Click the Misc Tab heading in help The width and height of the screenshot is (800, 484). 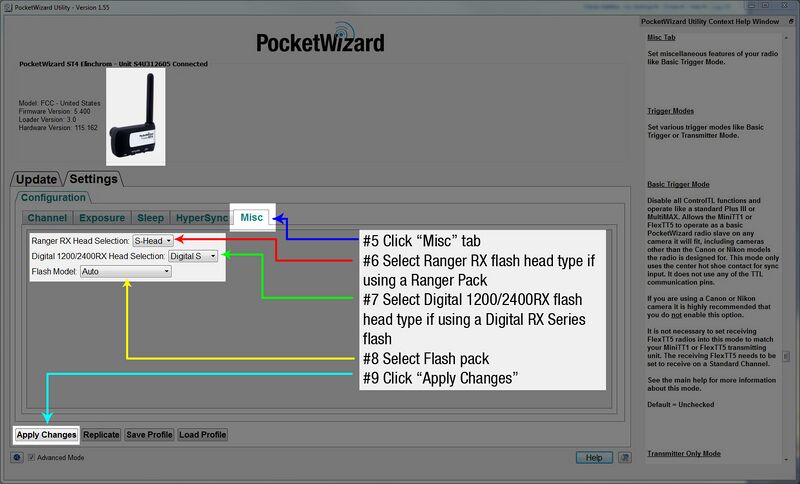pos(661,37)
